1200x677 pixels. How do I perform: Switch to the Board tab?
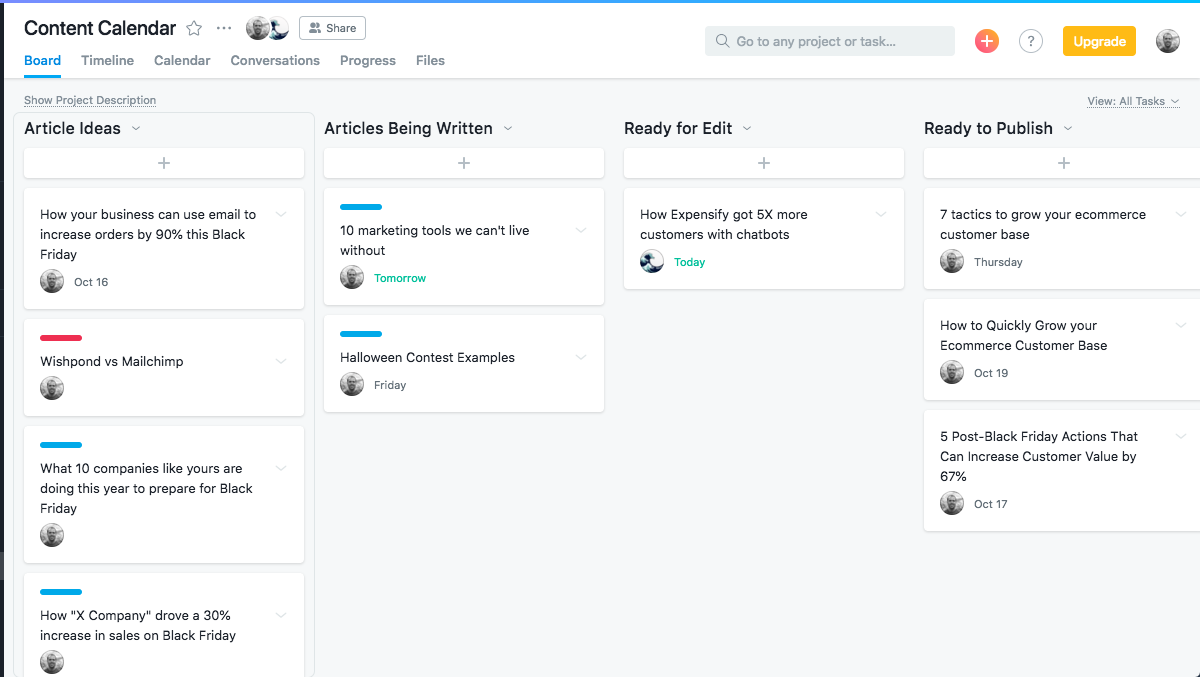(x=43, y=60)
